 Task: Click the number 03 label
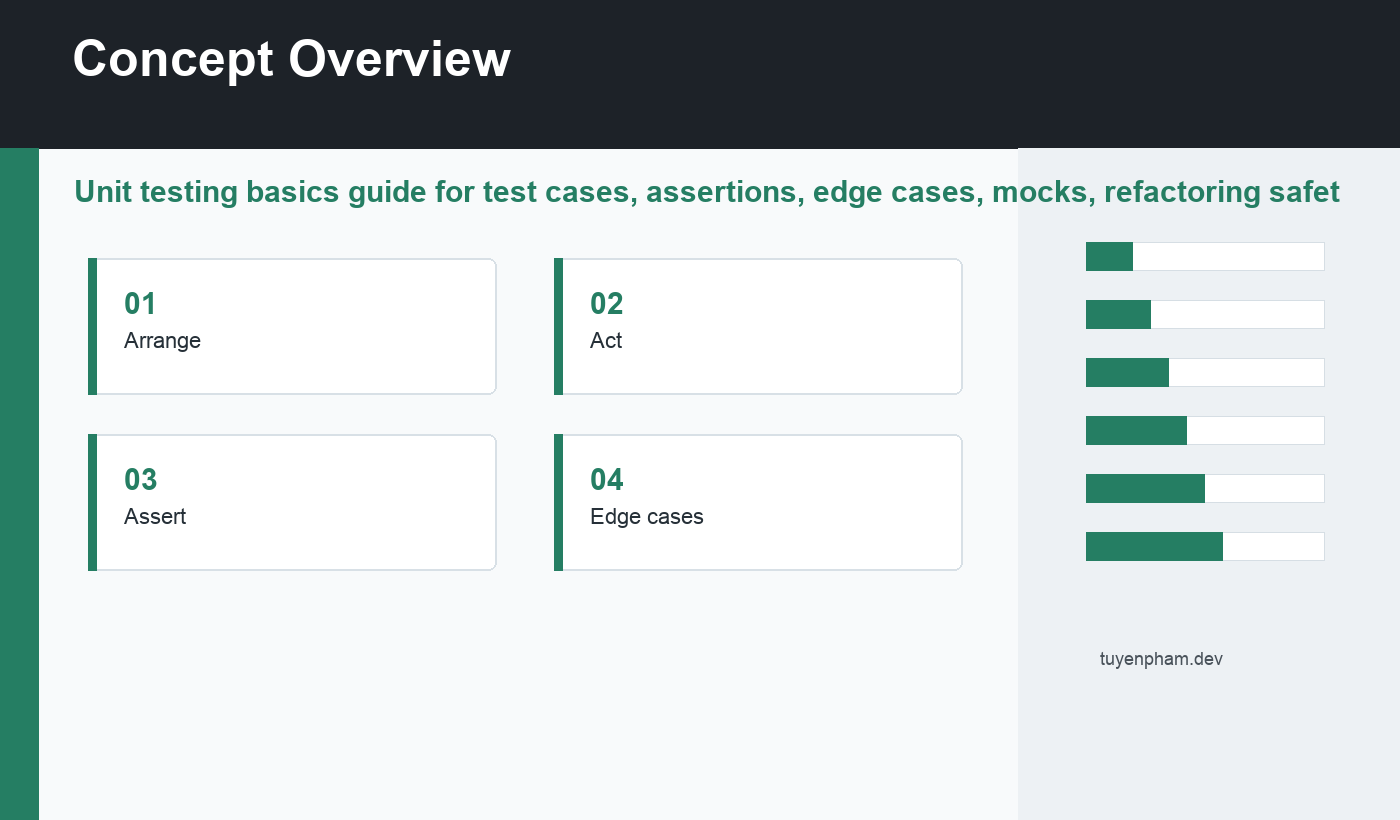tap(141, 479)
